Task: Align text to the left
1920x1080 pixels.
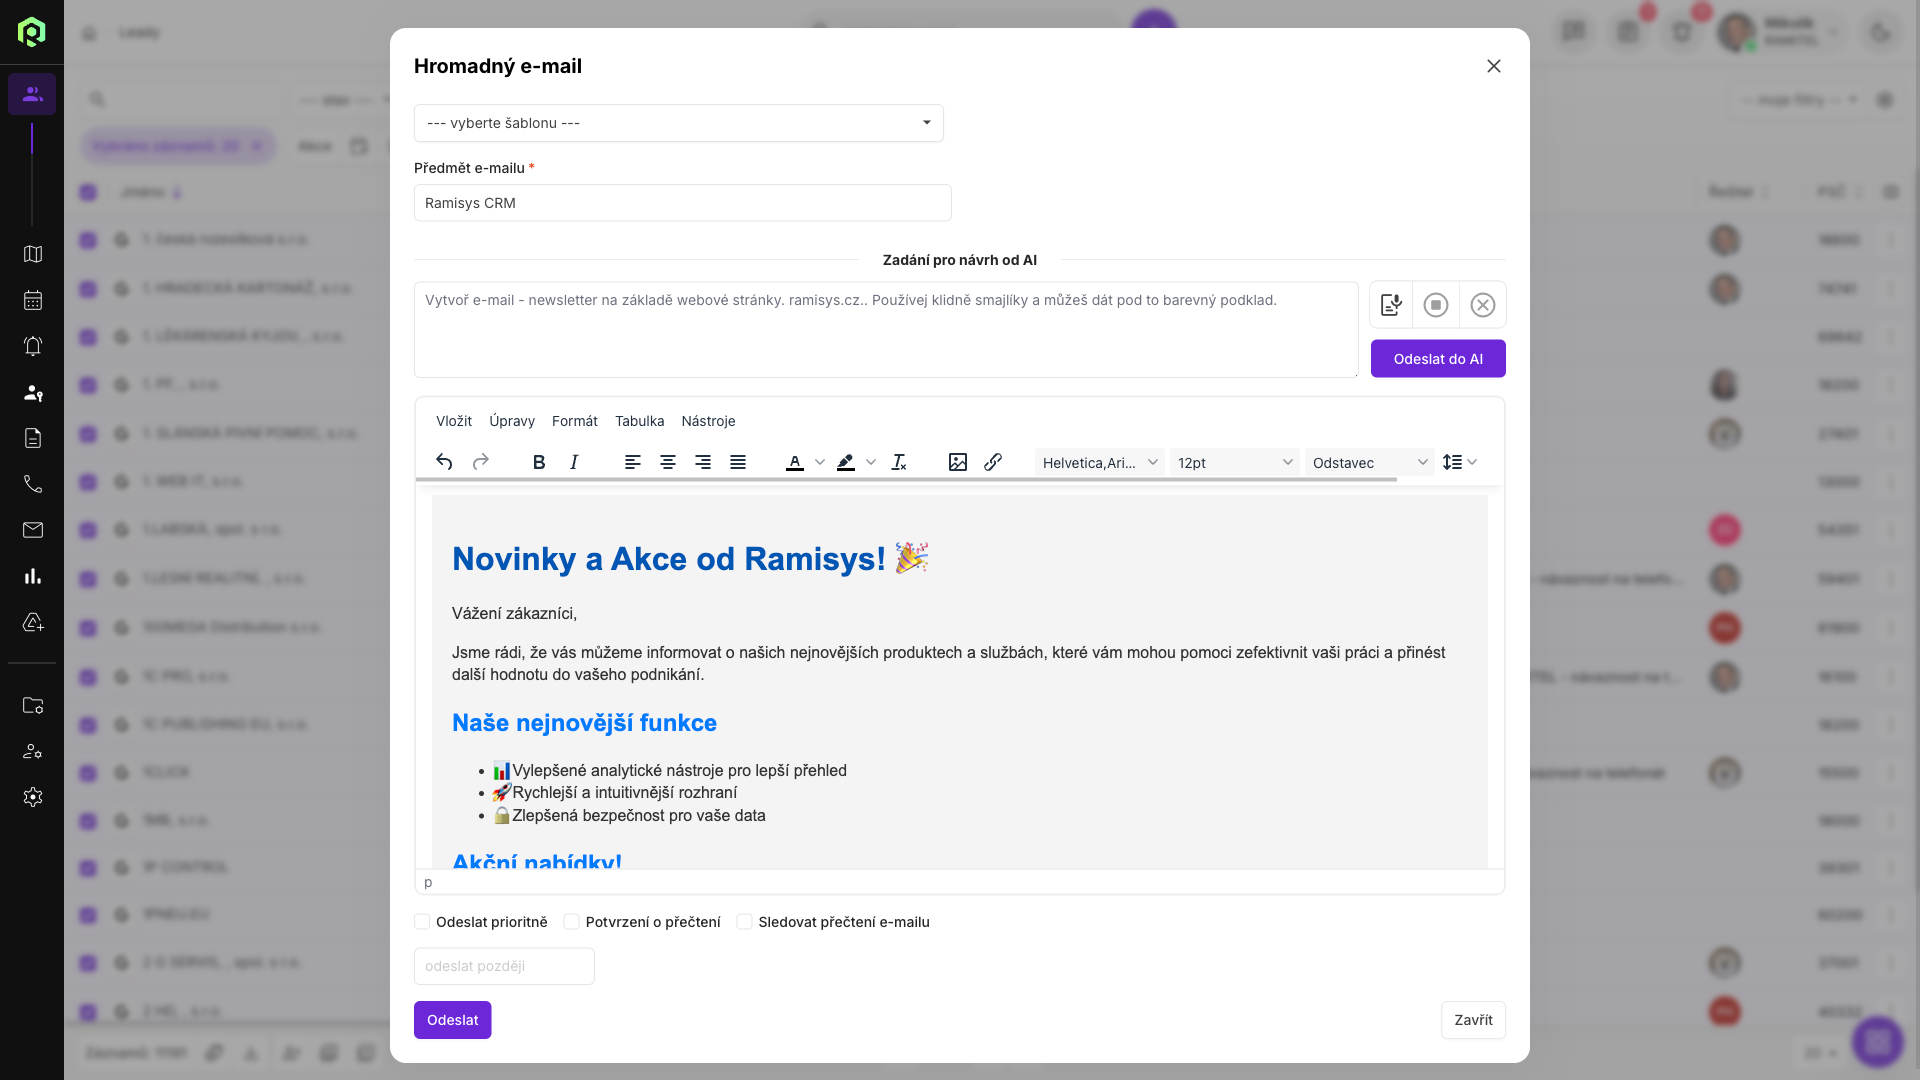Action: (633, 462)
